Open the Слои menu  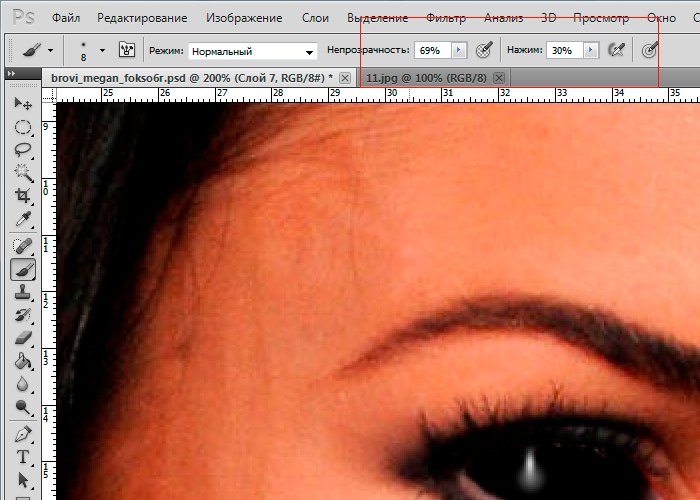coord(315,18)
